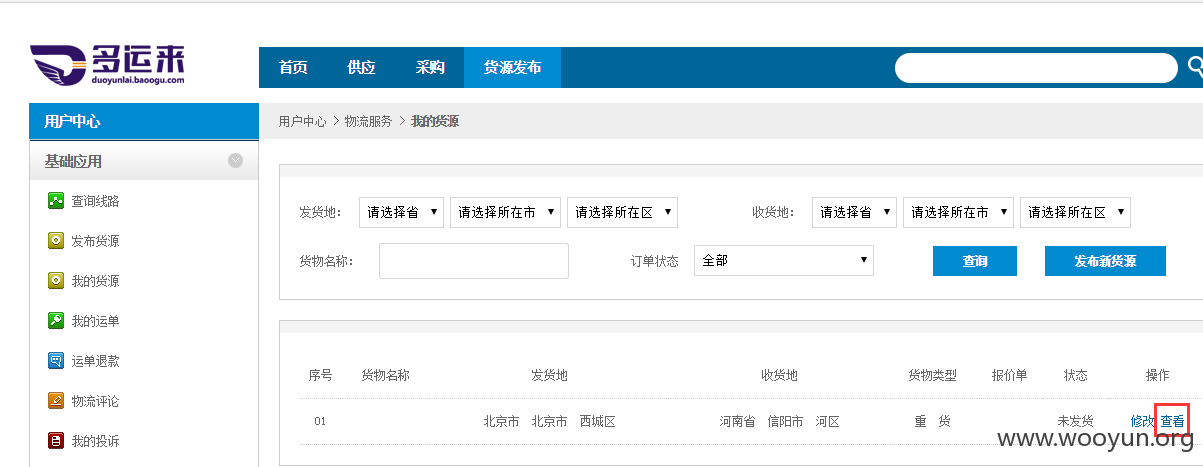Click the 货物名称 input field
The height and width of the screenshot is (467, 1203).
point(474,260)
